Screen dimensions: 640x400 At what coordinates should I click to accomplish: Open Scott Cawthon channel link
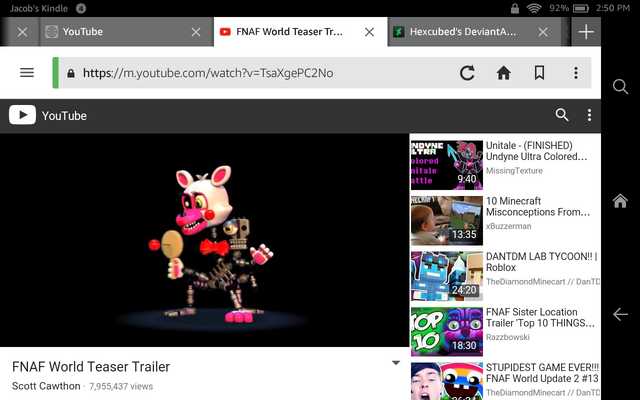point(46,386)
